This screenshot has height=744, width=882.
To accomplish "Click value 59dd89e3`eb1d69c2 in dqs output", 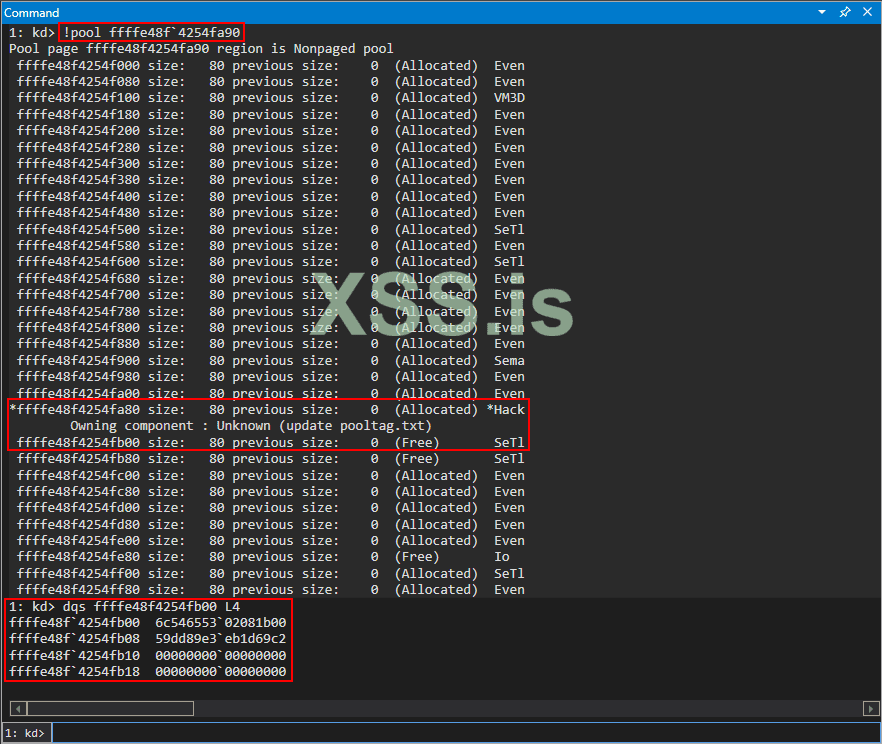I will click(x=220, y=639).
